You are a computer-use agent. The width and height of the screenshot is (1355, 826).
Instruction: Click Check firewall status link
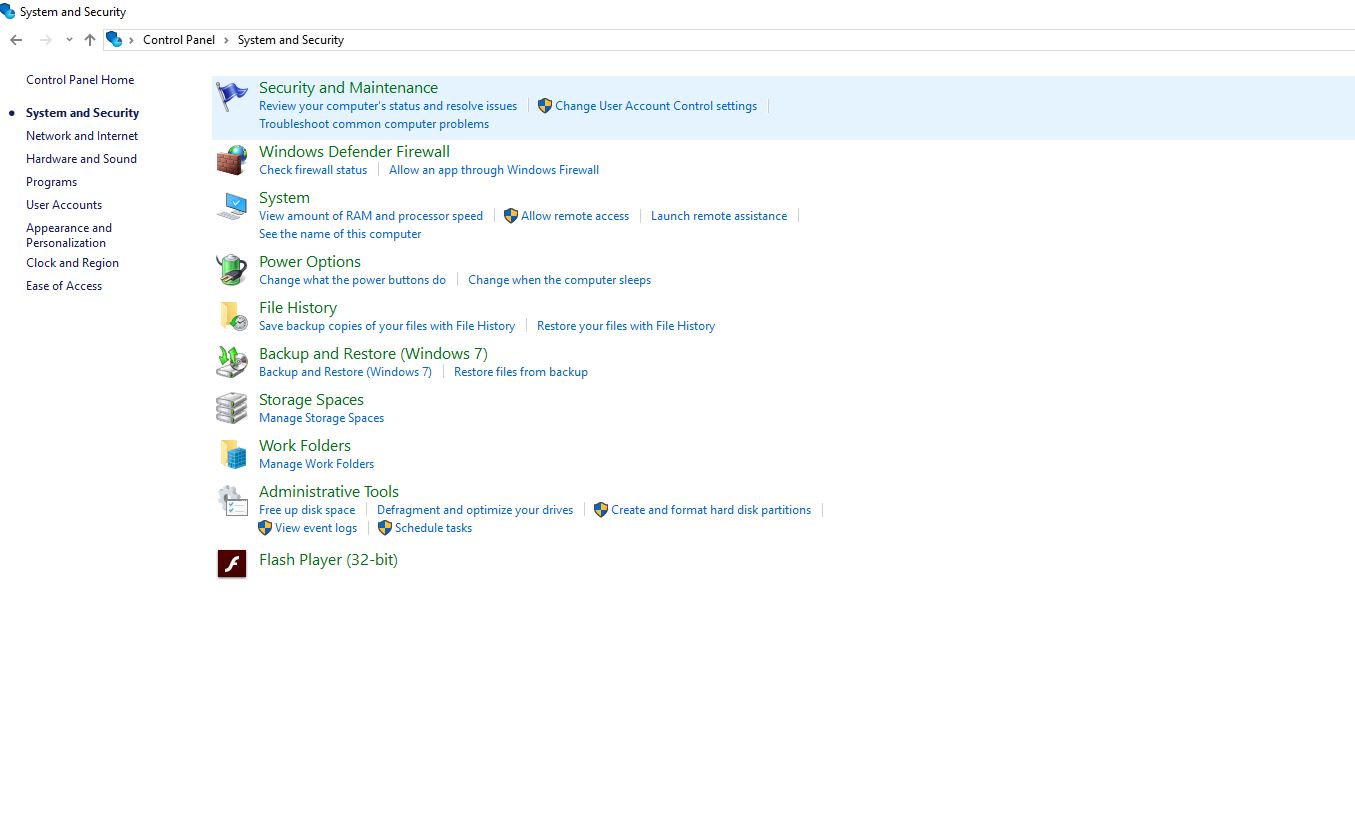[313, 170]
